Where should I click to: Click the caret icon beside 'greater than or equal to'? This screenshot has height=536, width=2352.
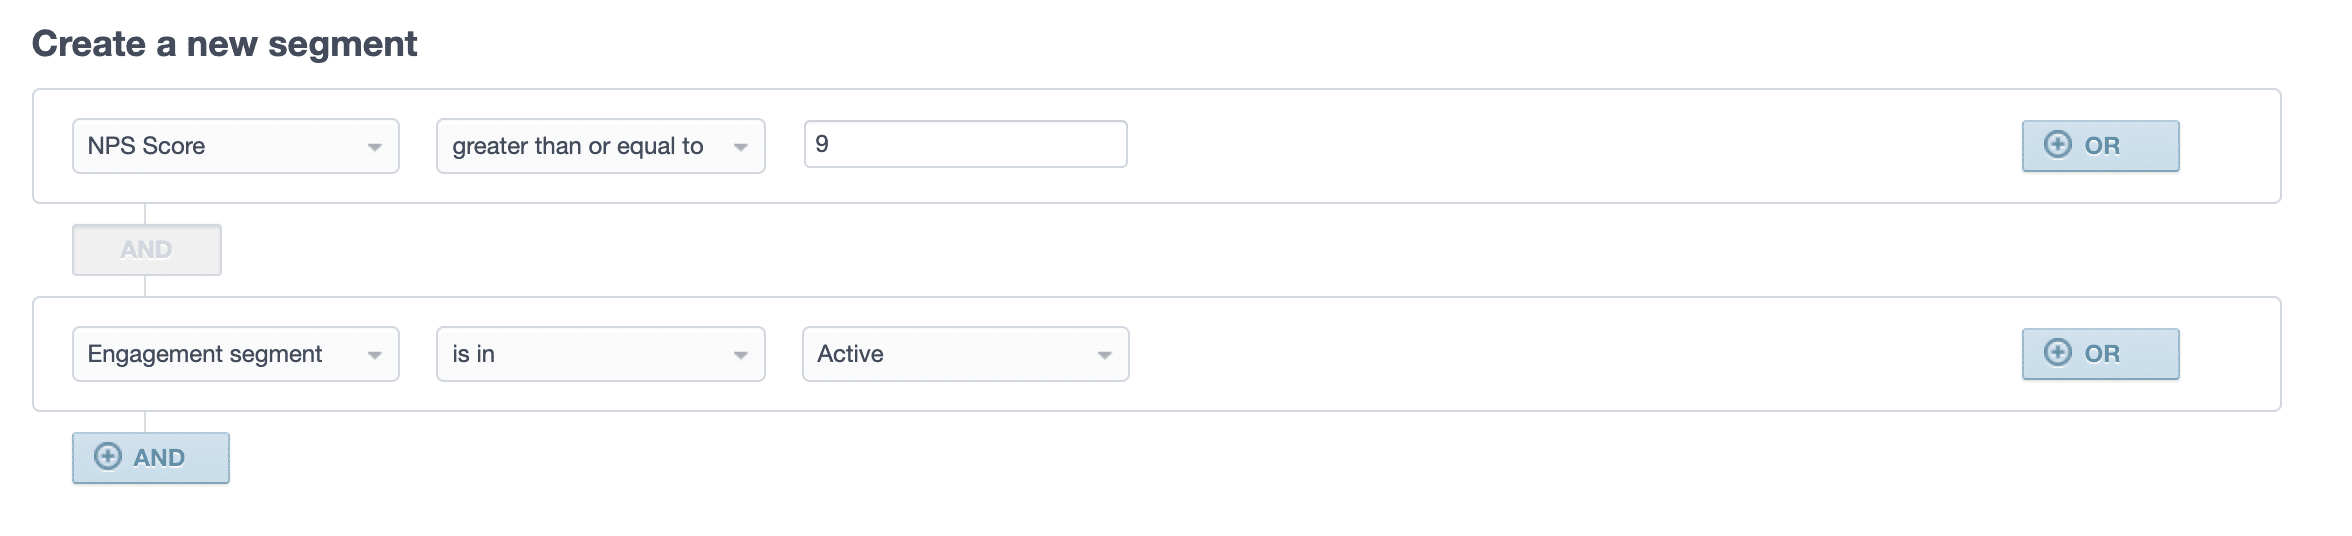point(740,147)
